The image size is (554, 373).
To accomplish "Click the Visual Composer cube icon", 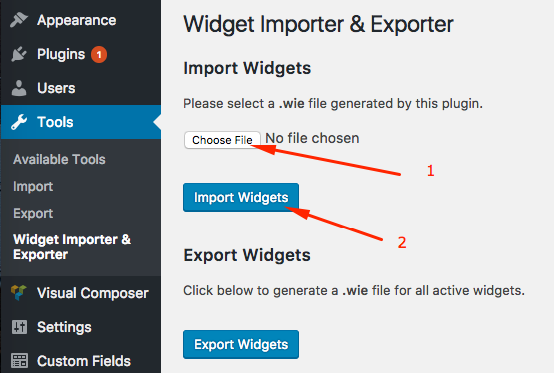I will pyautogui.click(x=19, y=293).
